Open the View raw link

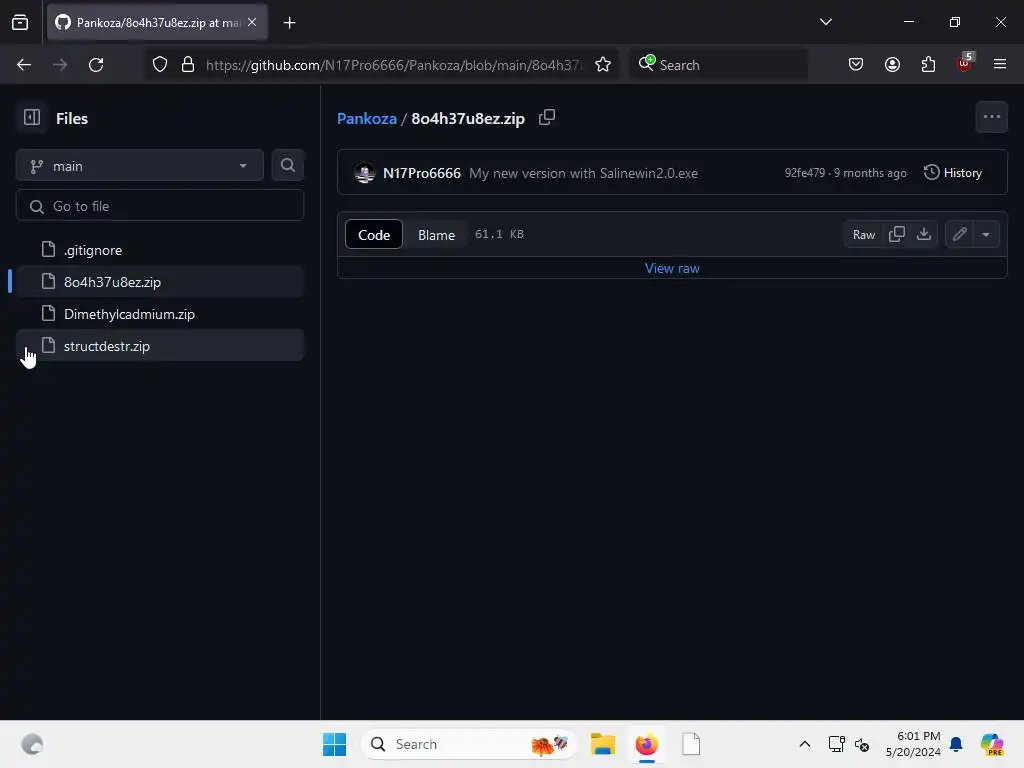672,268
